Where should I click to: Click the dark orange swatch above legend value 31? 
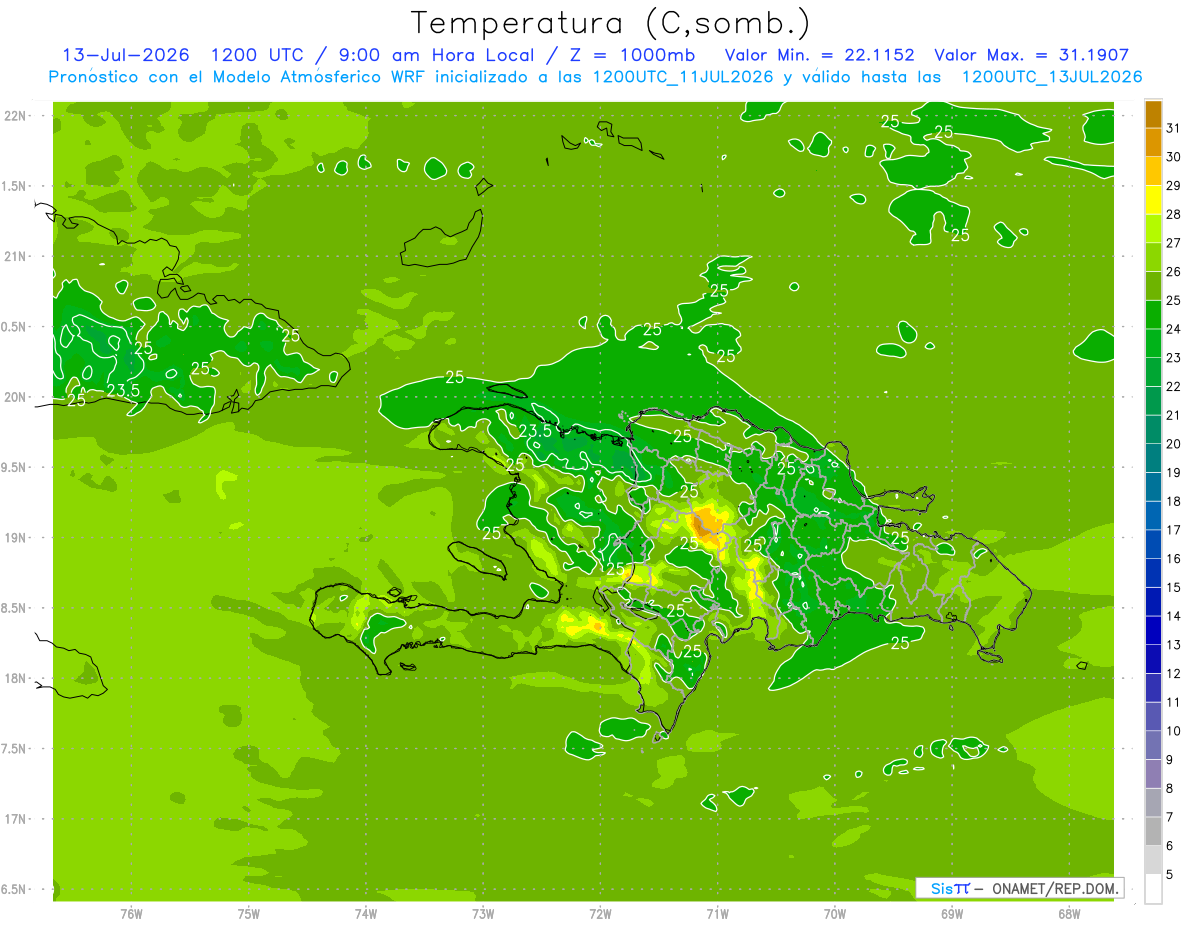[1153, 115]
